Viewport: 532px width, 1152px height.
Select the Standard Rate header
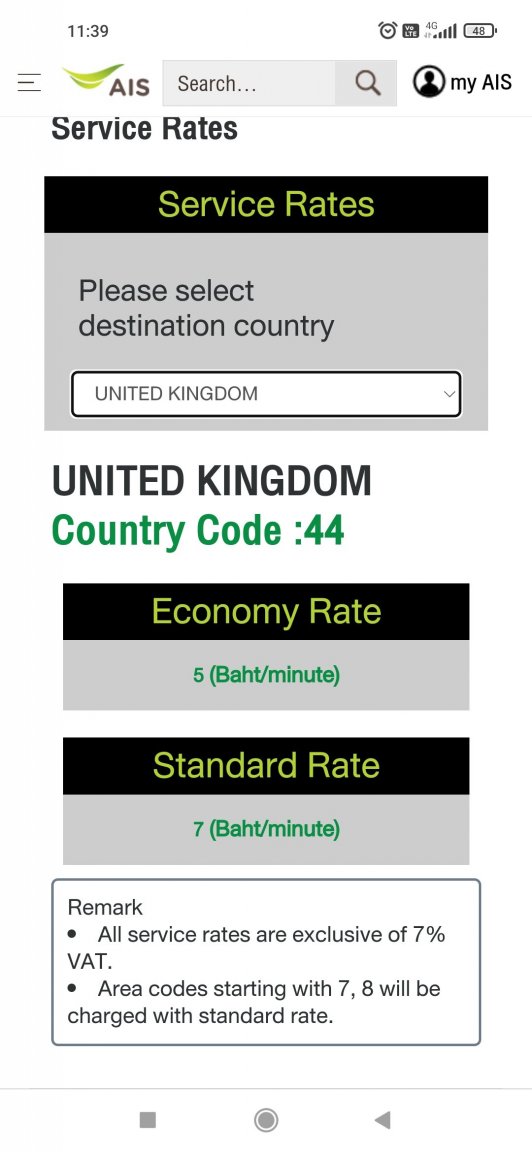pos(266,766)
